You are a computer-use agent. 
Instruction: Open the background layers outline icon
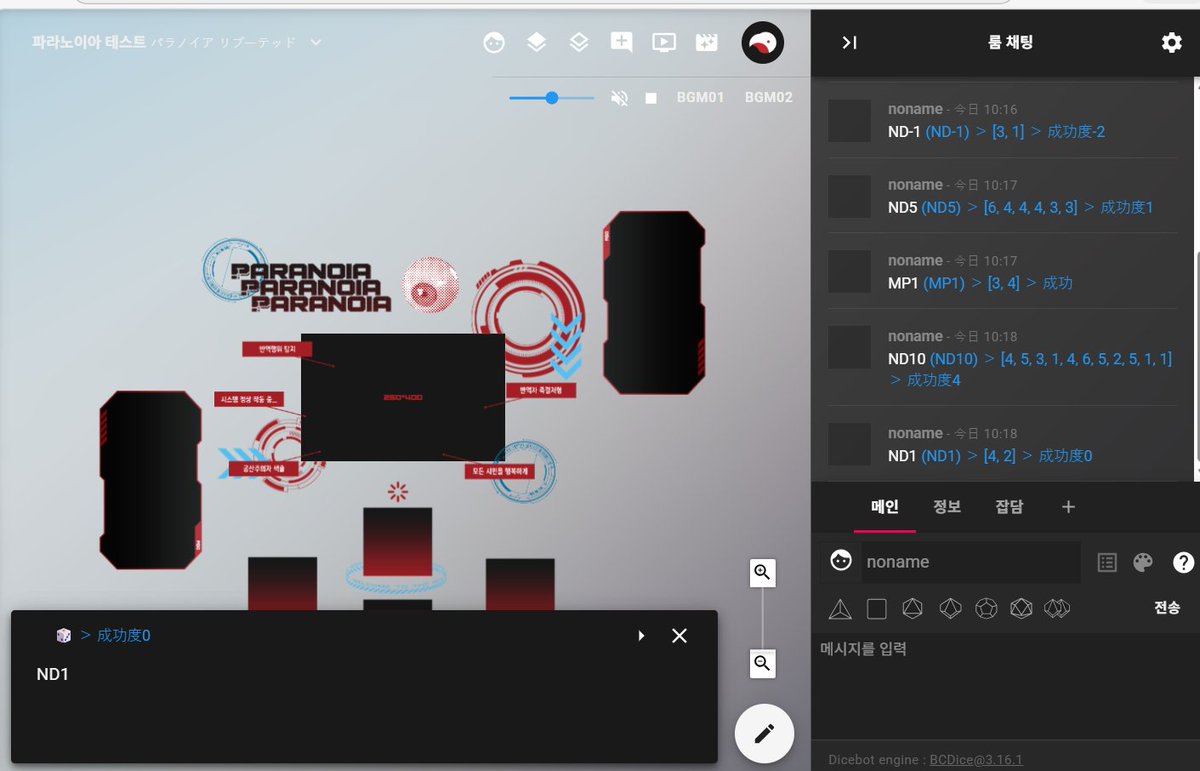(x=579, y=42)
